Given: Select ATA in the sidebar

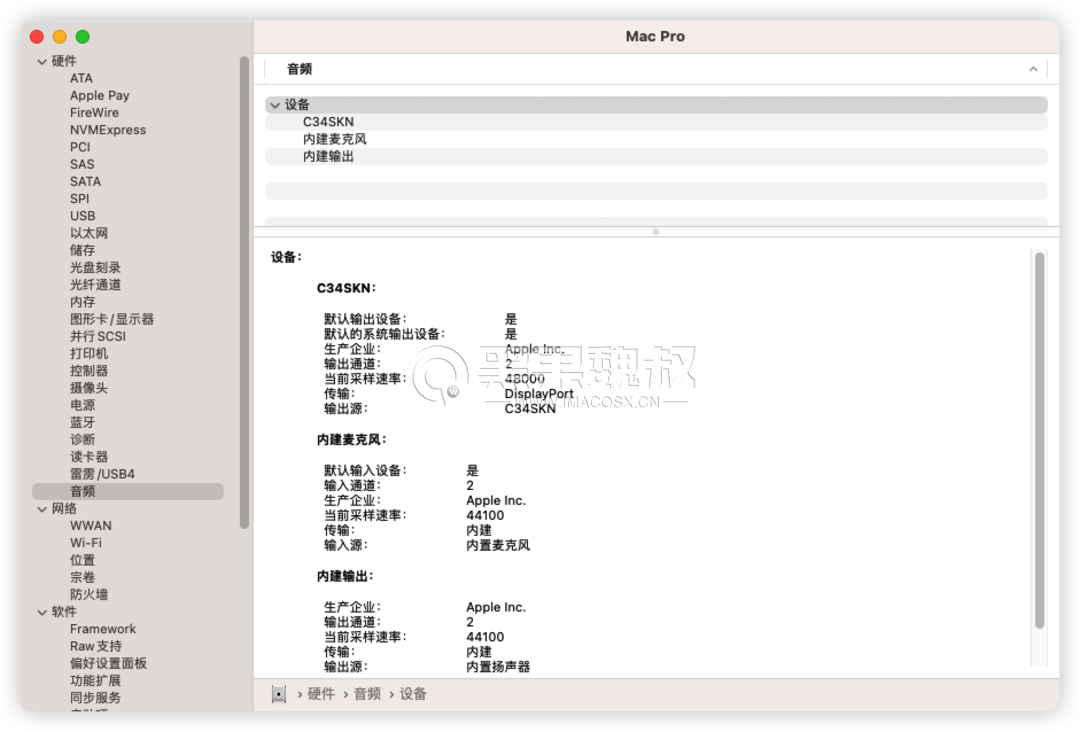Looking at the screenshot, I should (81, 79).
